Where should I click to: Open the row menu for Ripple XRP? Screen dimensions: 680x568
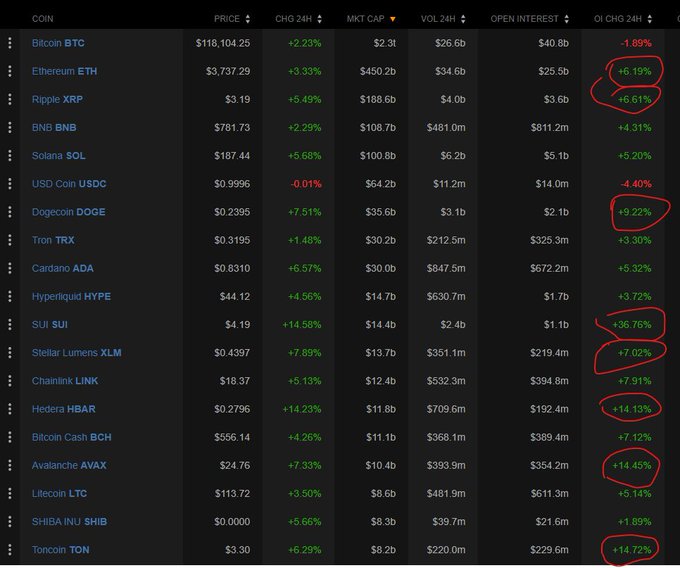pos(10,99)
